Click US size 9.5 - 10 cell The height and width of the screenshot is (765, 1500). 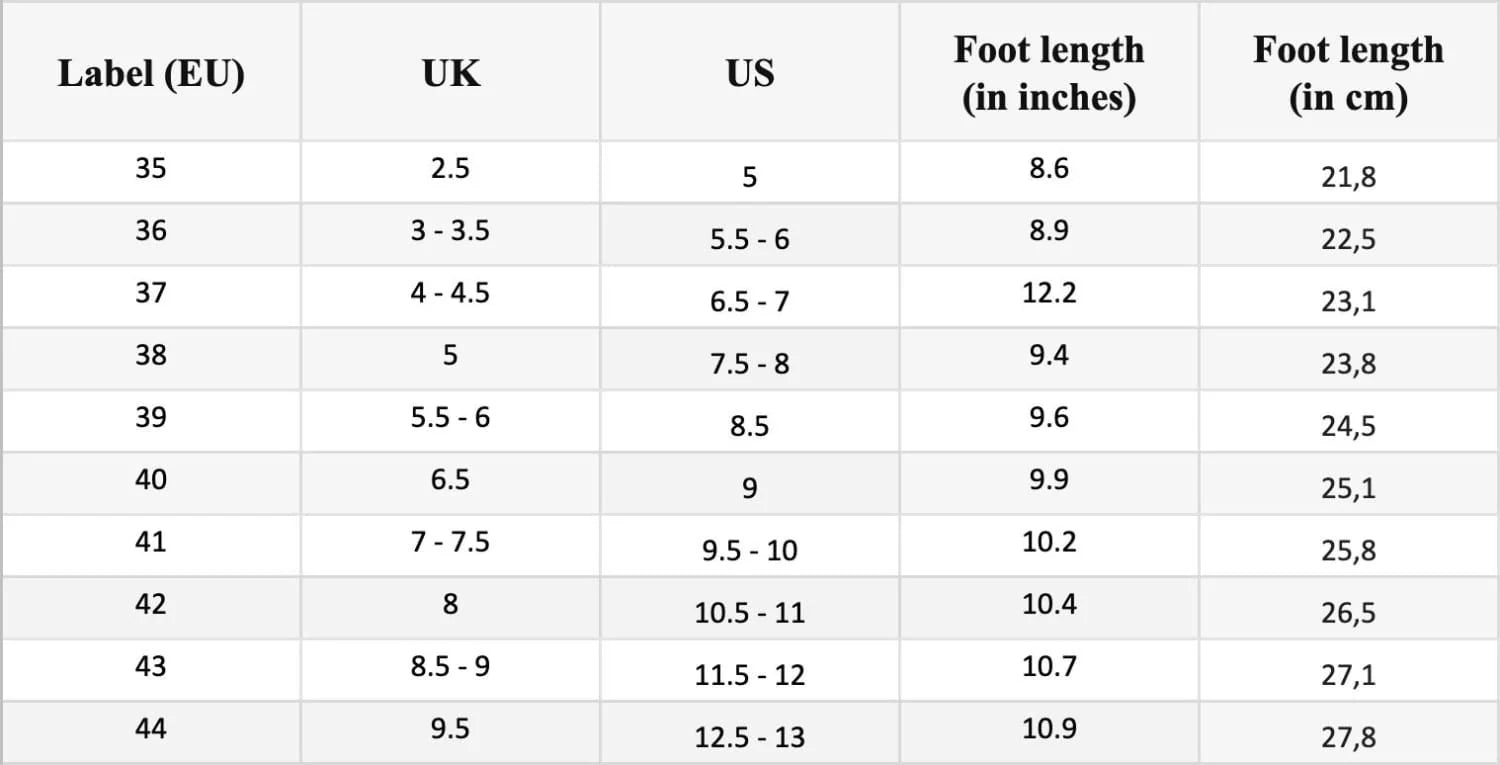(750, 550)
